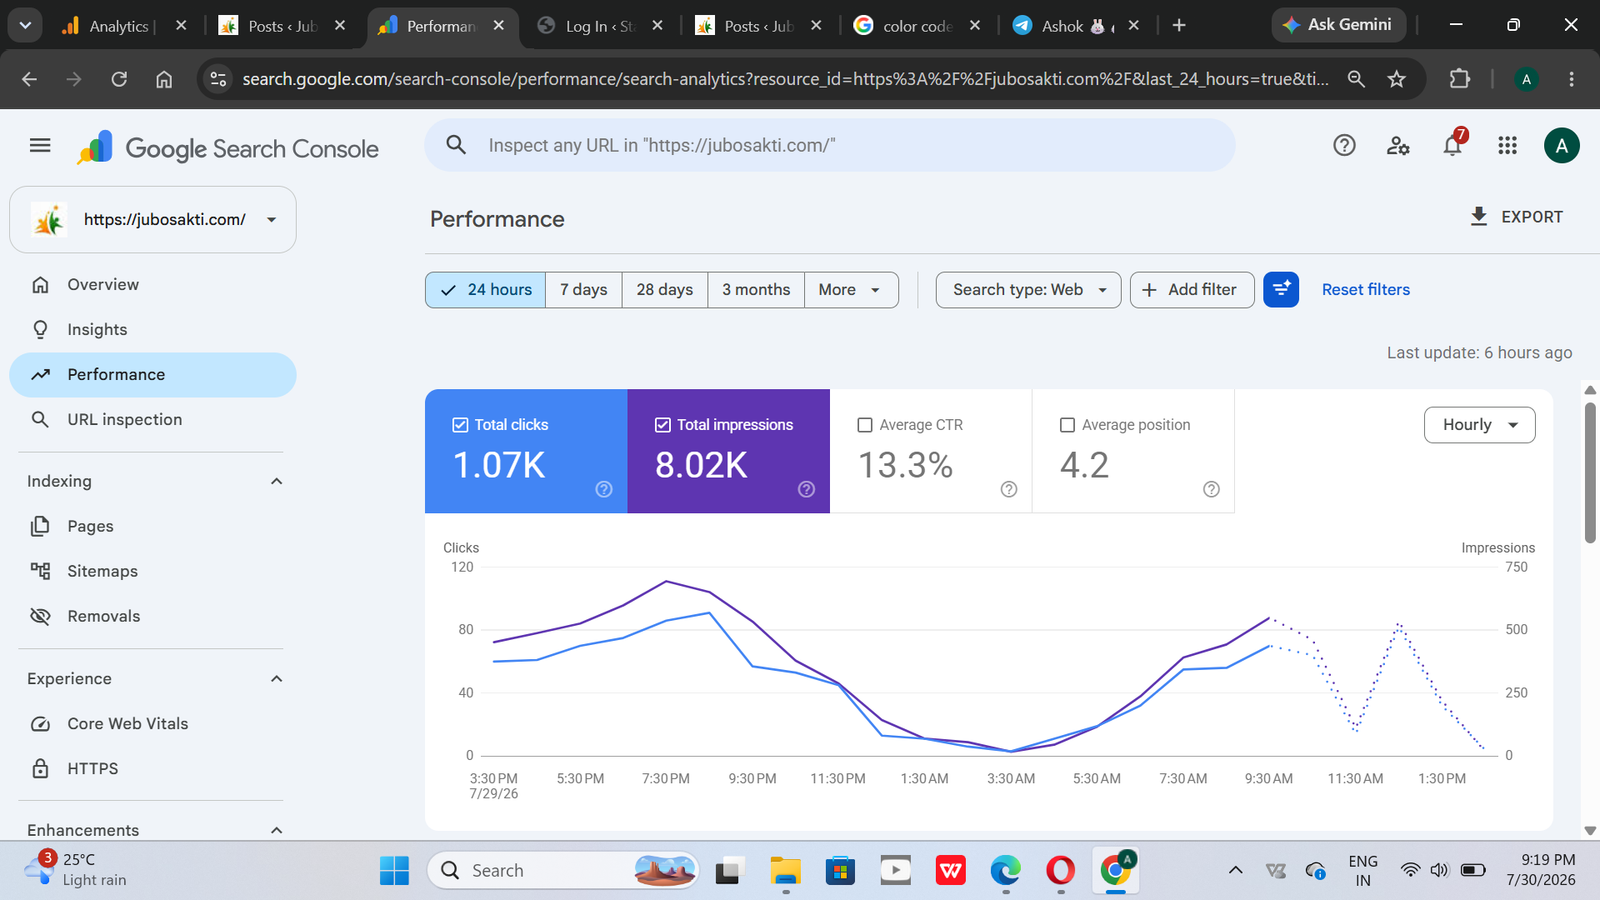Image resolution: width=1600 pixels, height=900 pixels.
Task: Open the Search Console main menu hamburger icon
Action: tap(40, 146)
